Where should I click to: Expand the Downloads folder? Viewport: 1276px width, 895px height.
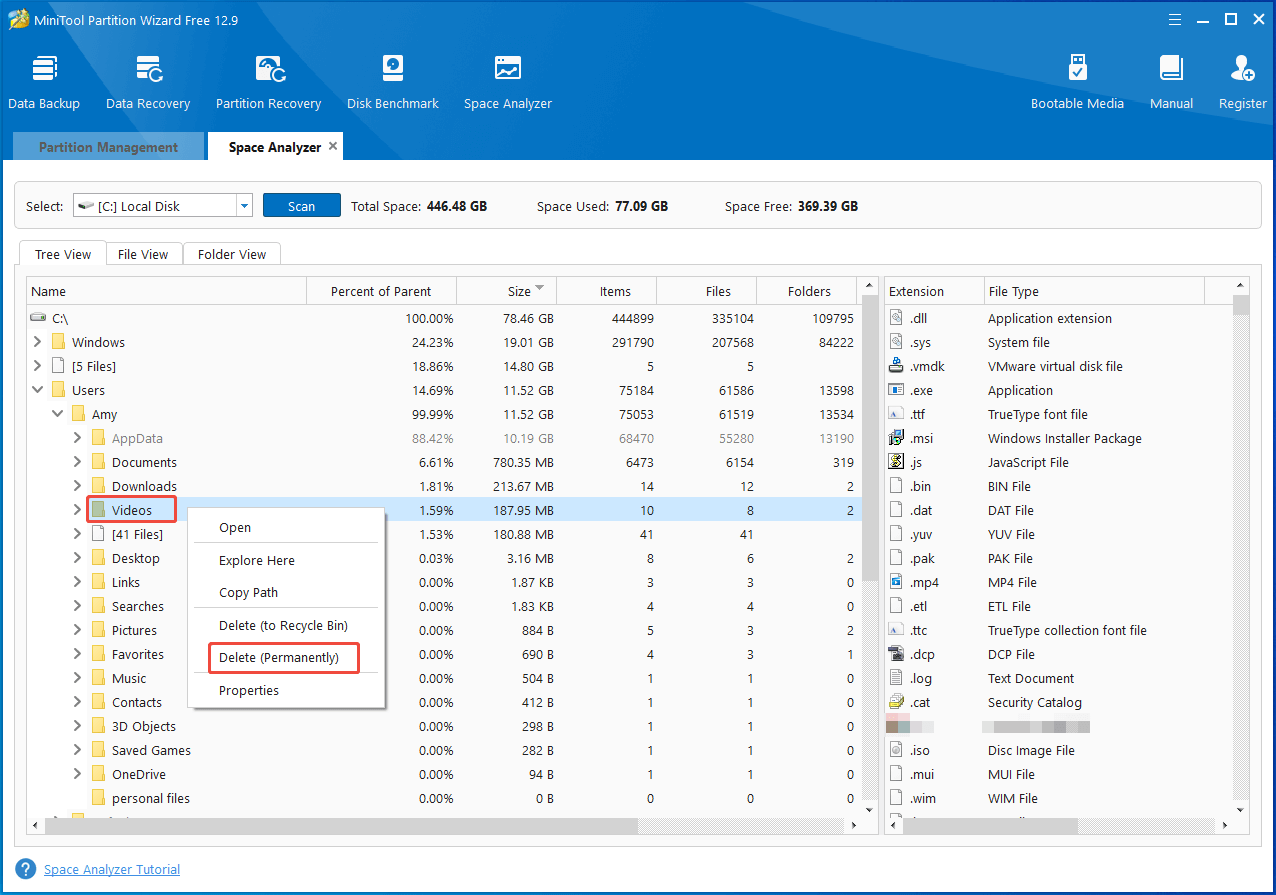click(78, 486)
